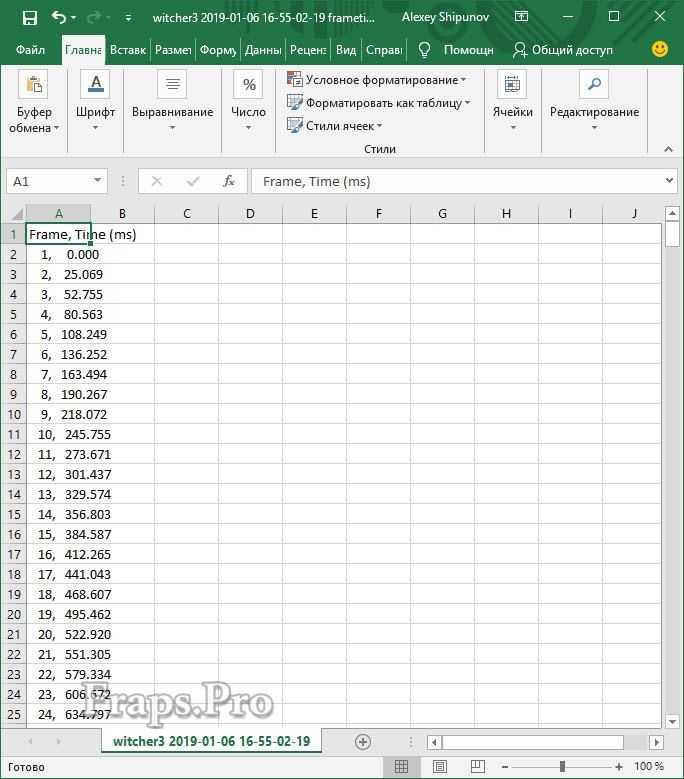Open Условное форматирование menu
The image size is (684, 779).
coord(377,79)
